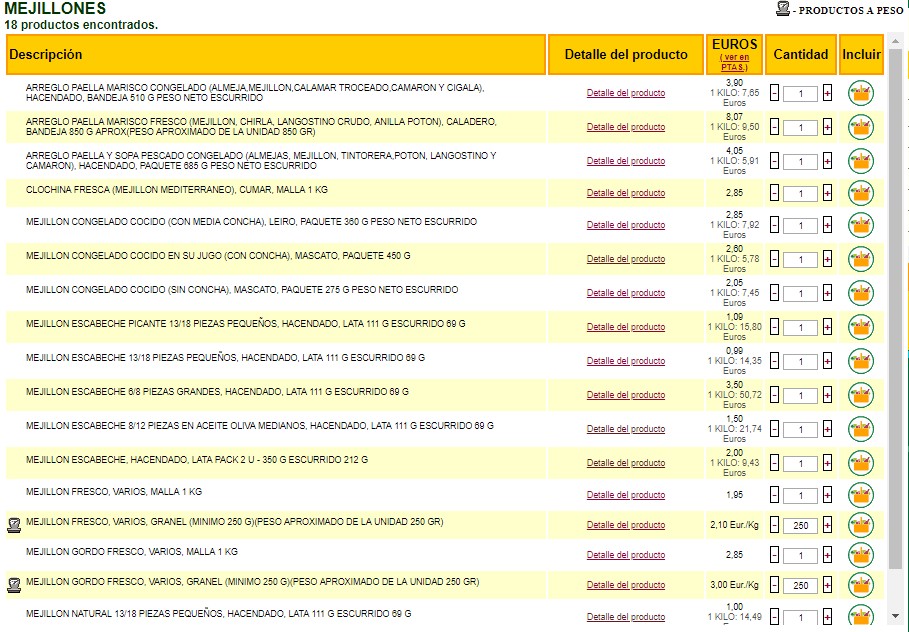The width and height of the screenshot is (909, 632).
Task: View product detail for Mejillon Escabeche 8/12 Piezas
Action: point(625,429)
